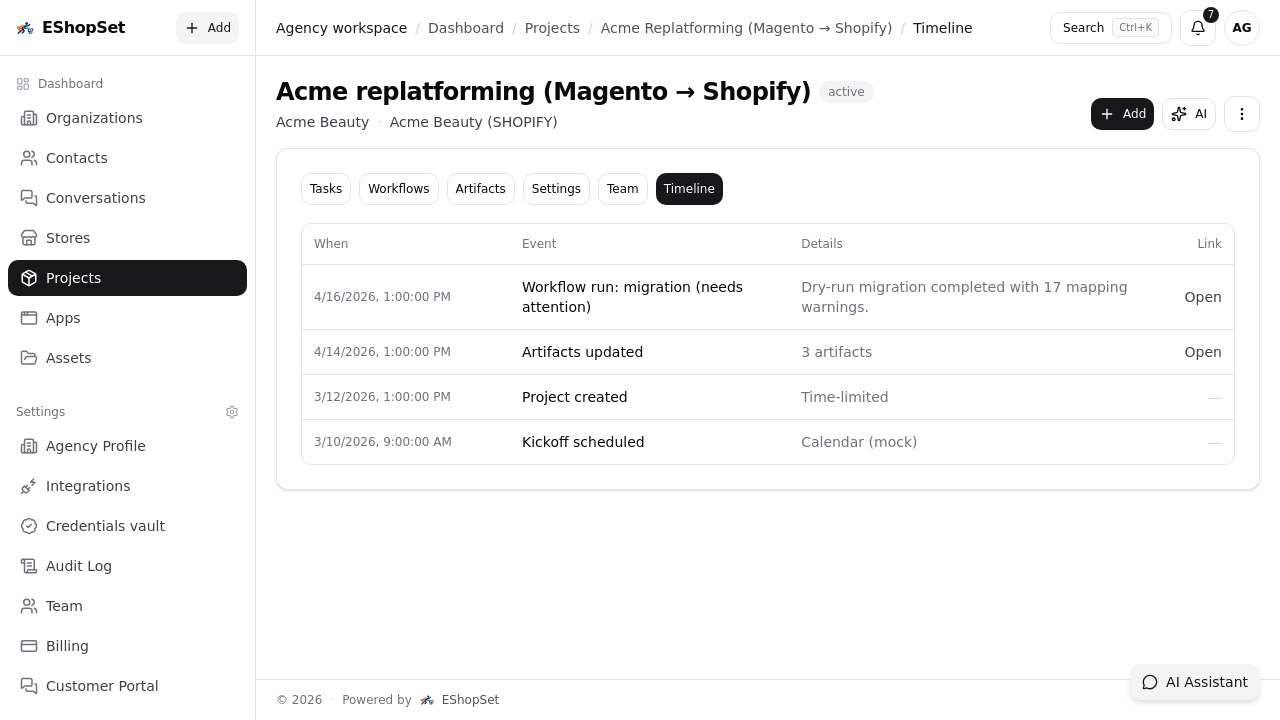Select the Workflows tab
The height and width of the screenshot is (720, 1280).
[398, 189]
